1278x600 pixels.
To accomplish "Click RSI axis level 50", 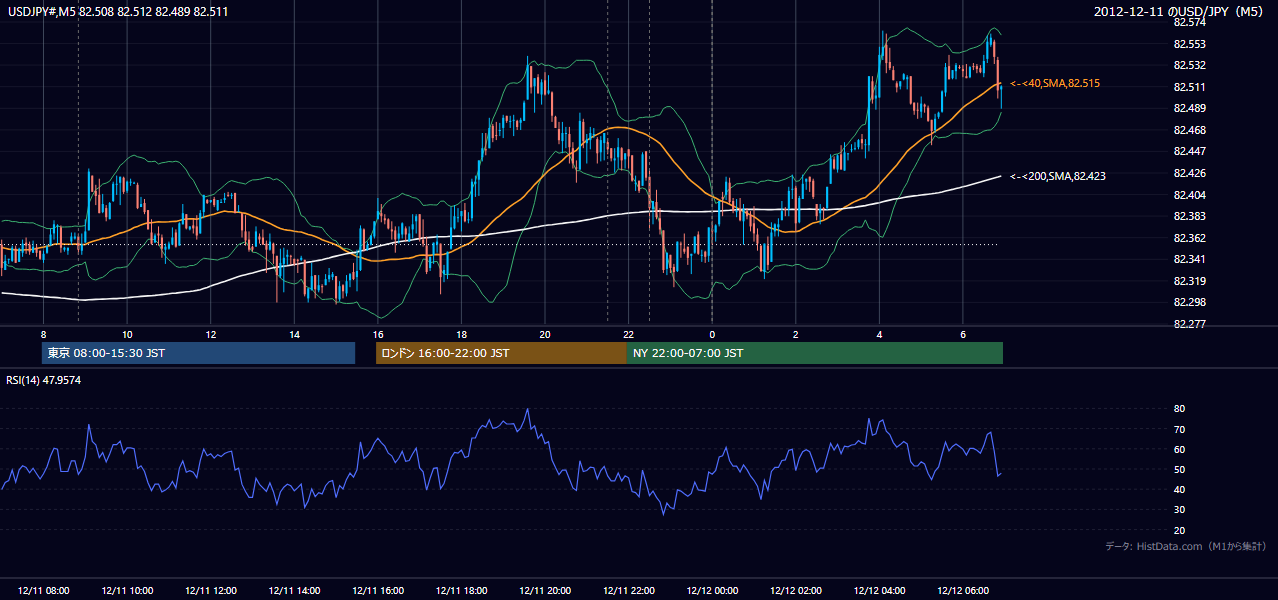I will click(1179, 469).
